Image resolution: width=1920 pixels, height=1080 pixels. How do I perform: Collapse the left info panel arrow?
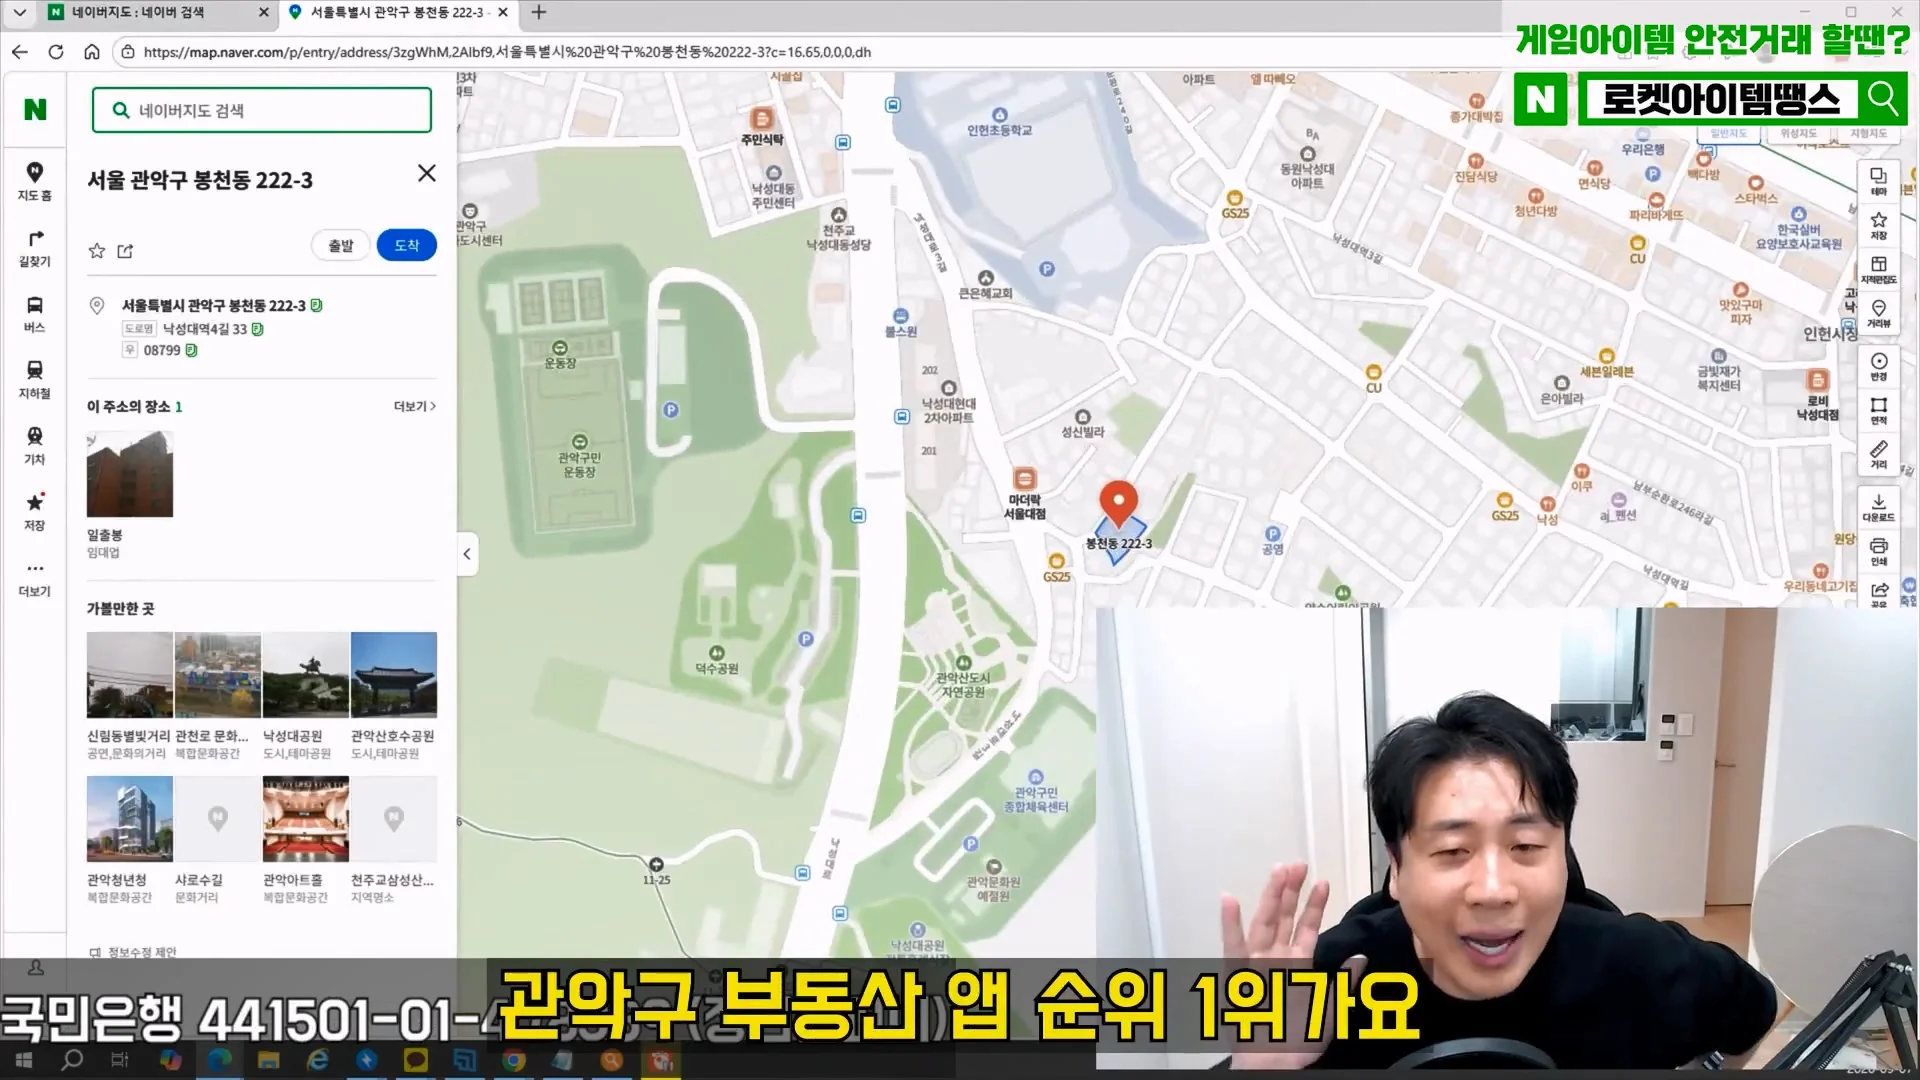tap(467, 554)
